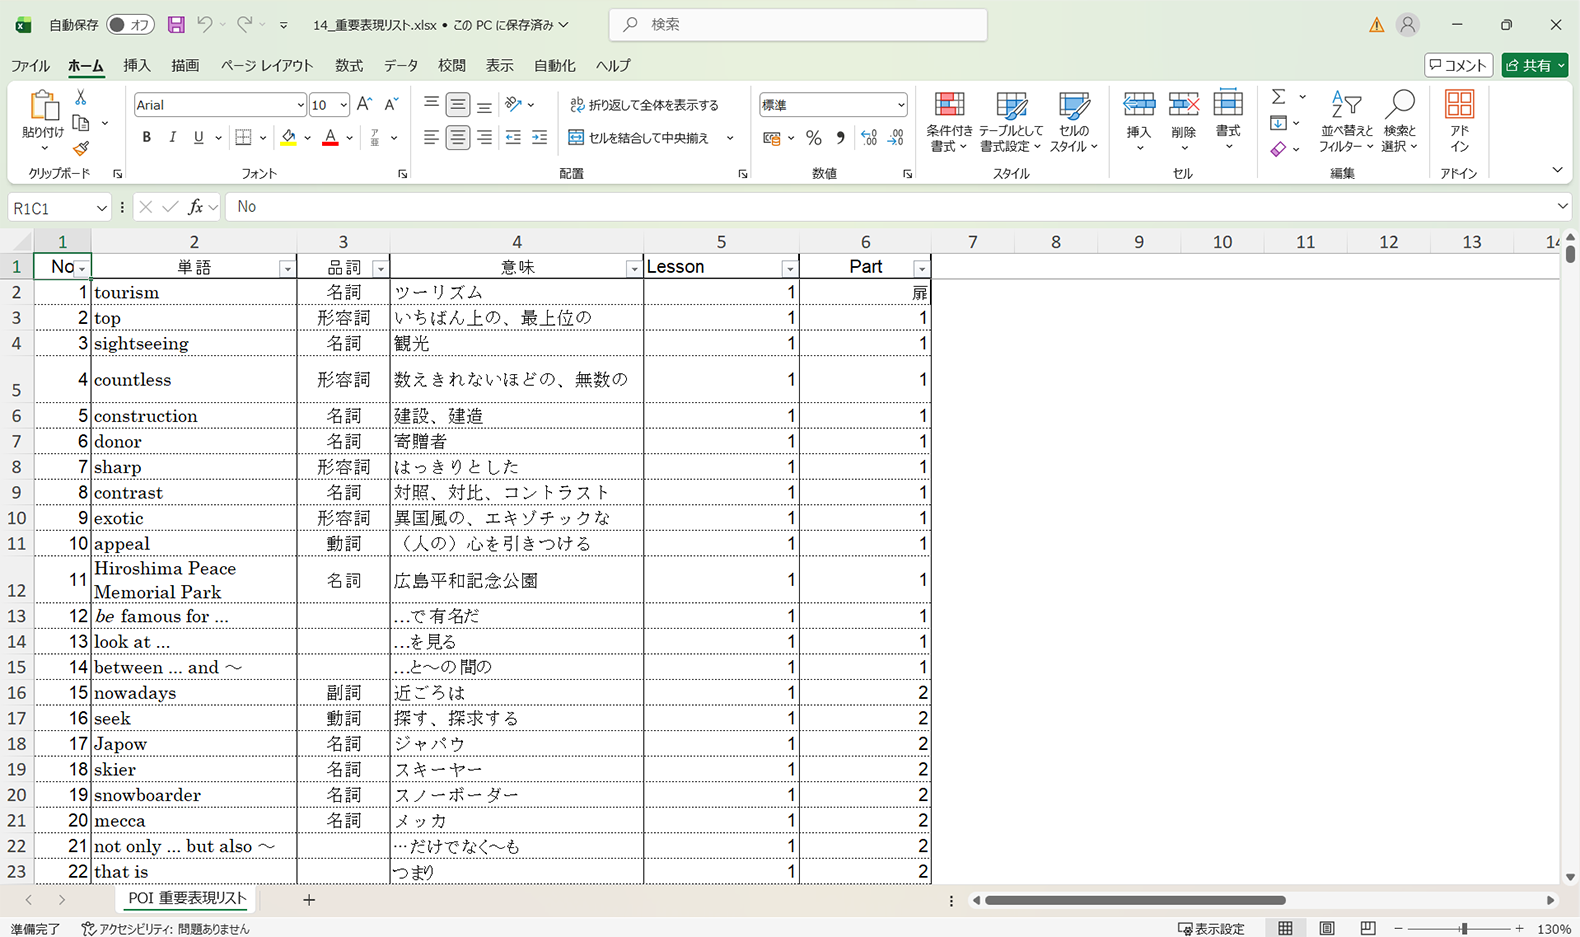The height and width of the screenshot is (937, 1580).
Task: Open 検索と選択 (Find & Select)
Action: coord(1399,122)
